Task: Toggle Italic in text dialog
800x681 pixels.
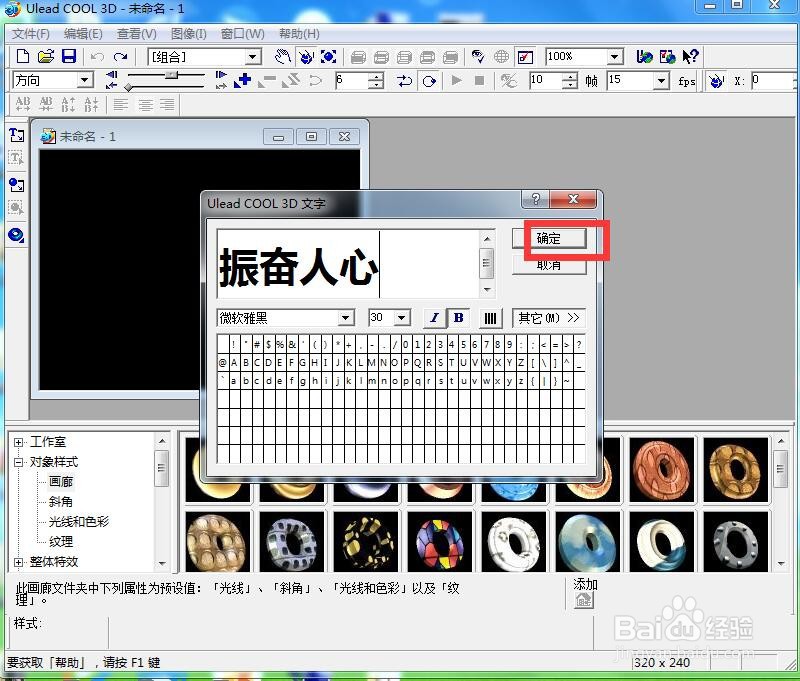Action: (434, 318)
